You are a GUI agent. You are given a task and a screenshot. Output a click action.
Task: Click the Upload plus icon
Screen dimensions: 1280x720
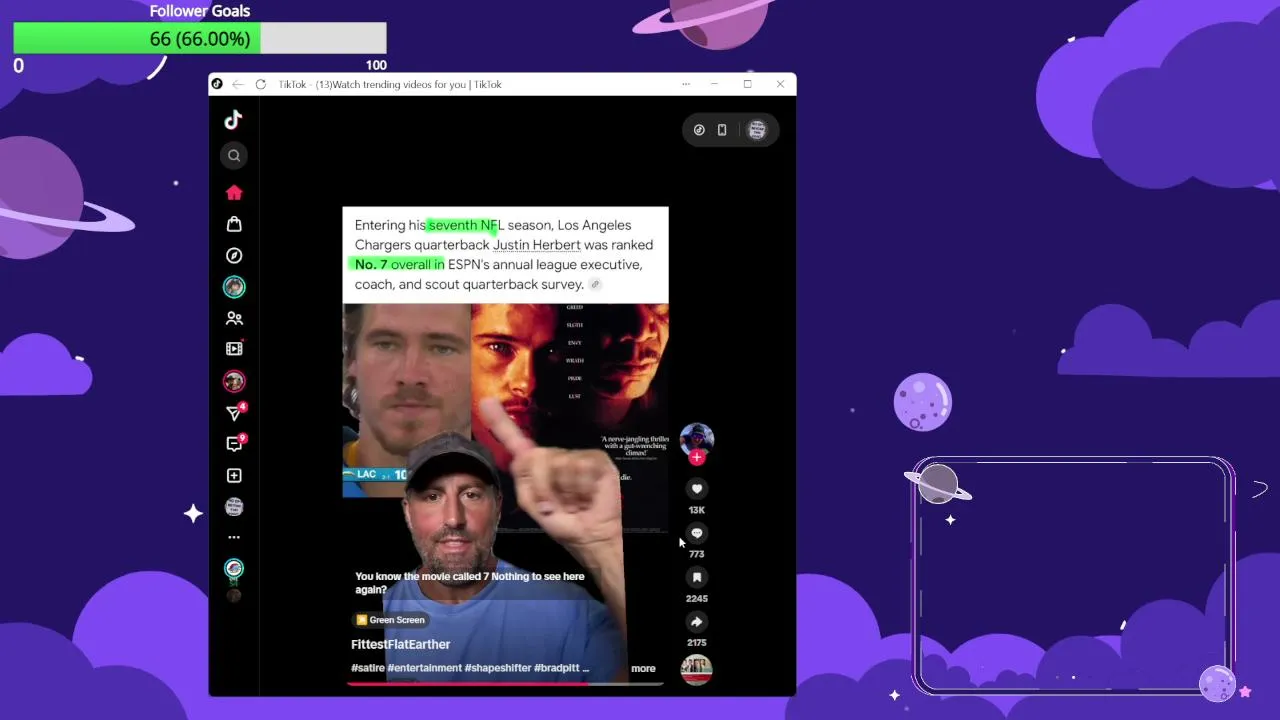pyautogui.click(x=234, y=475)
